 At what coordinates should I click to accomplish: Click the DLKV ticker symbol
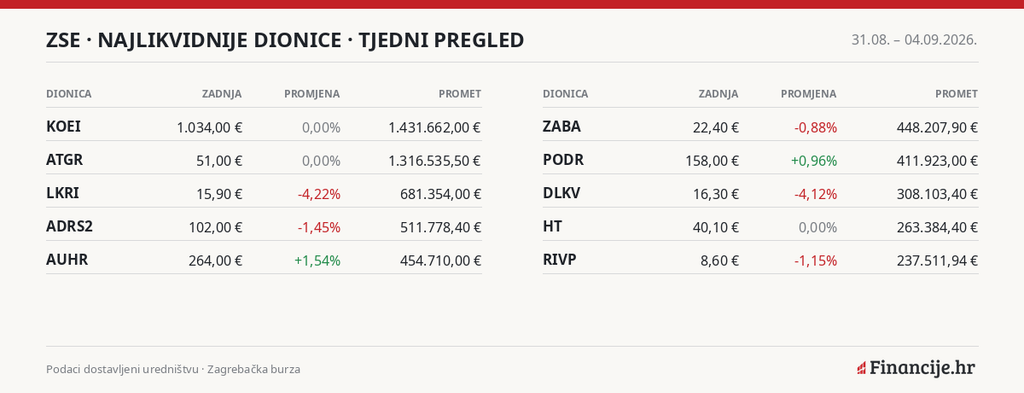(x=562, y=193)
